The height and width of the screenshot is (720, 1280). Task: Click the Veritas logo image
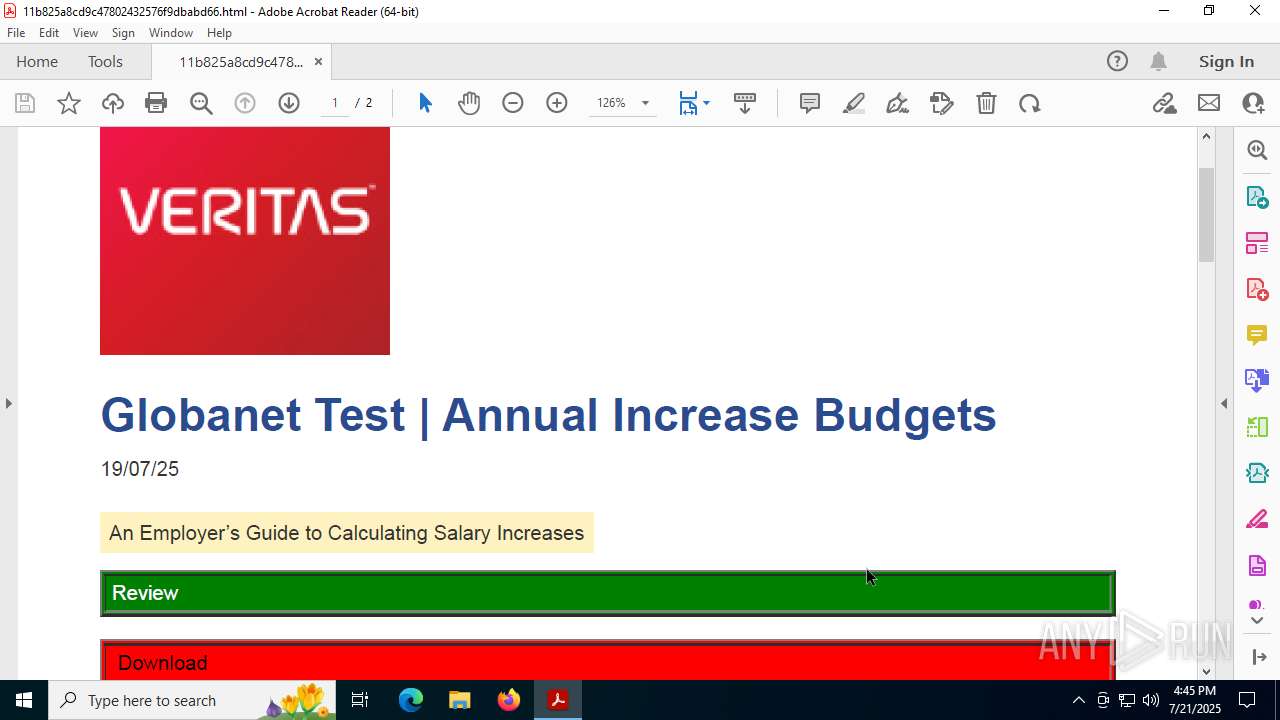pos(245,241)
